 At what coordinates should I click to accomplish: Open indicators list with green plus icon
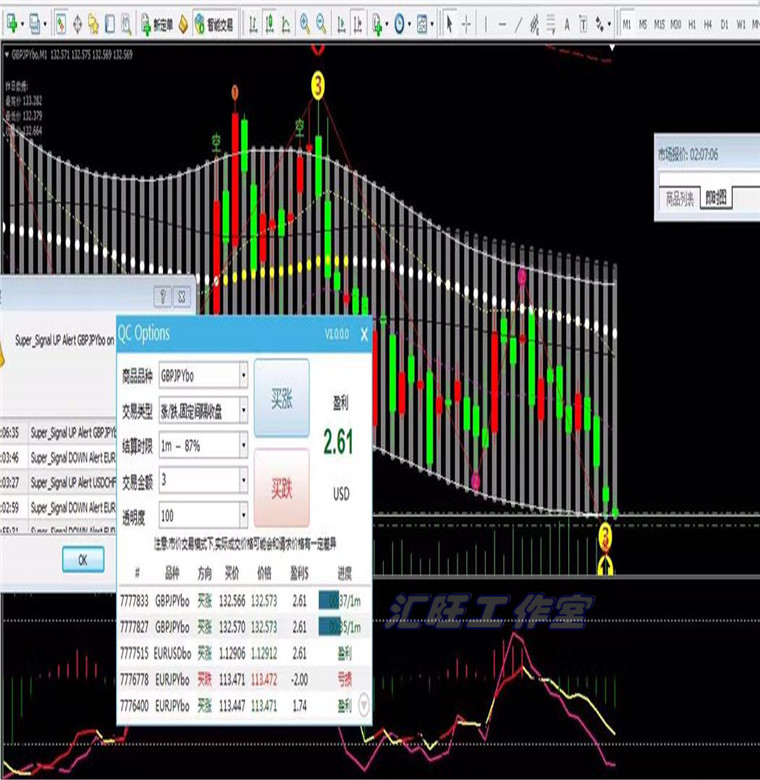(378, 24)
